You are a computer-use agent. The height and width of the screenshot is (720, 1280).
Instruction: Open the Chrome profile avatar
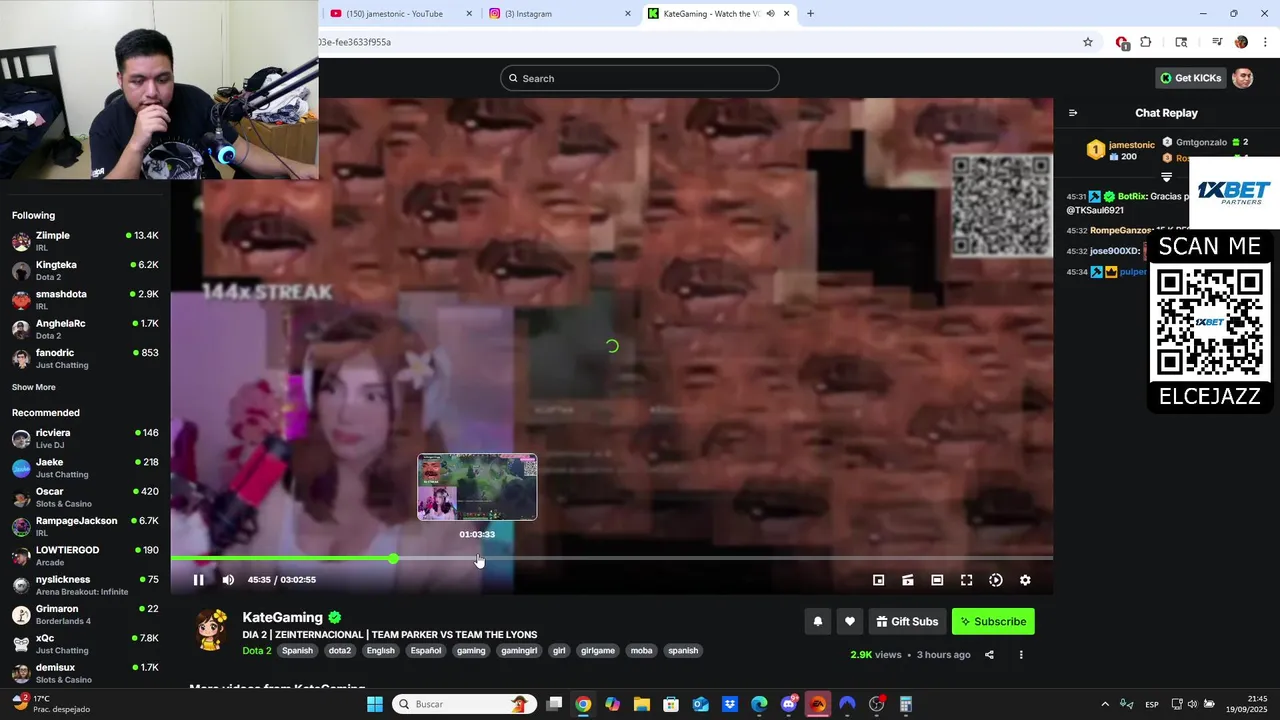pyautogui.click(x=1241, y=42)
